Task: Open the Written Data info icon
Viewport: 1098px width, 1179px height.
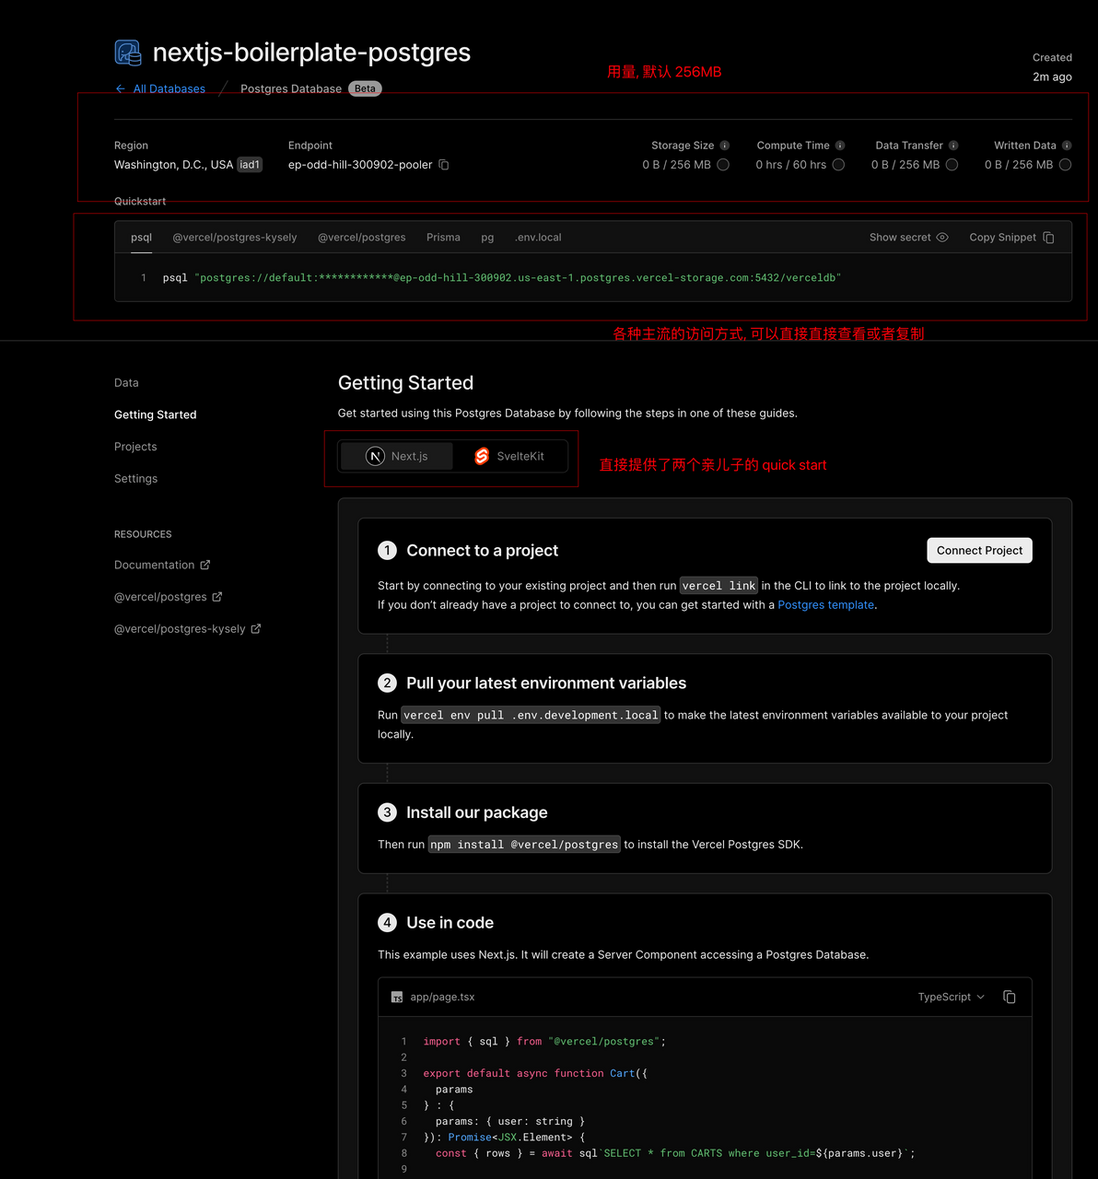Action: [x=1066, y=145]
